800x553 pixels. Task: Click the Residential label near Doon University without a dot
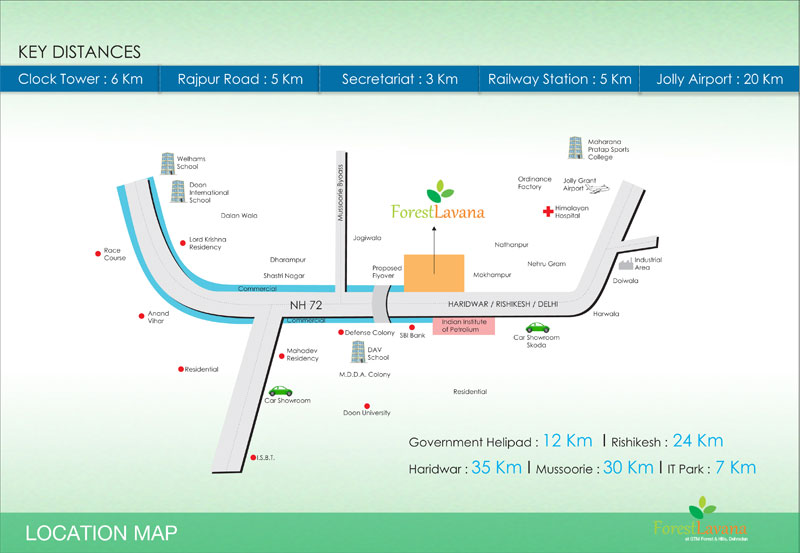tap(470, 392)
